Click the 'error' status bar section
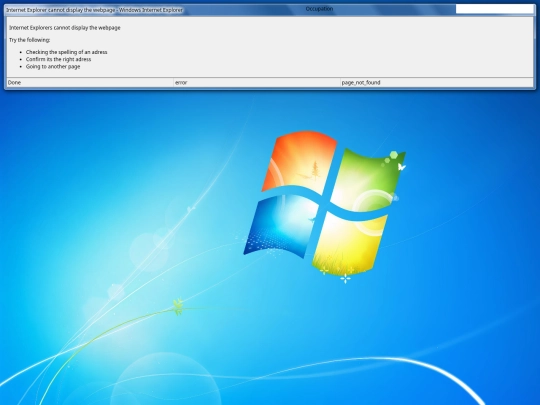Viewport: 540px width, 405px height. pyautogui.click(x=257, y=83)
